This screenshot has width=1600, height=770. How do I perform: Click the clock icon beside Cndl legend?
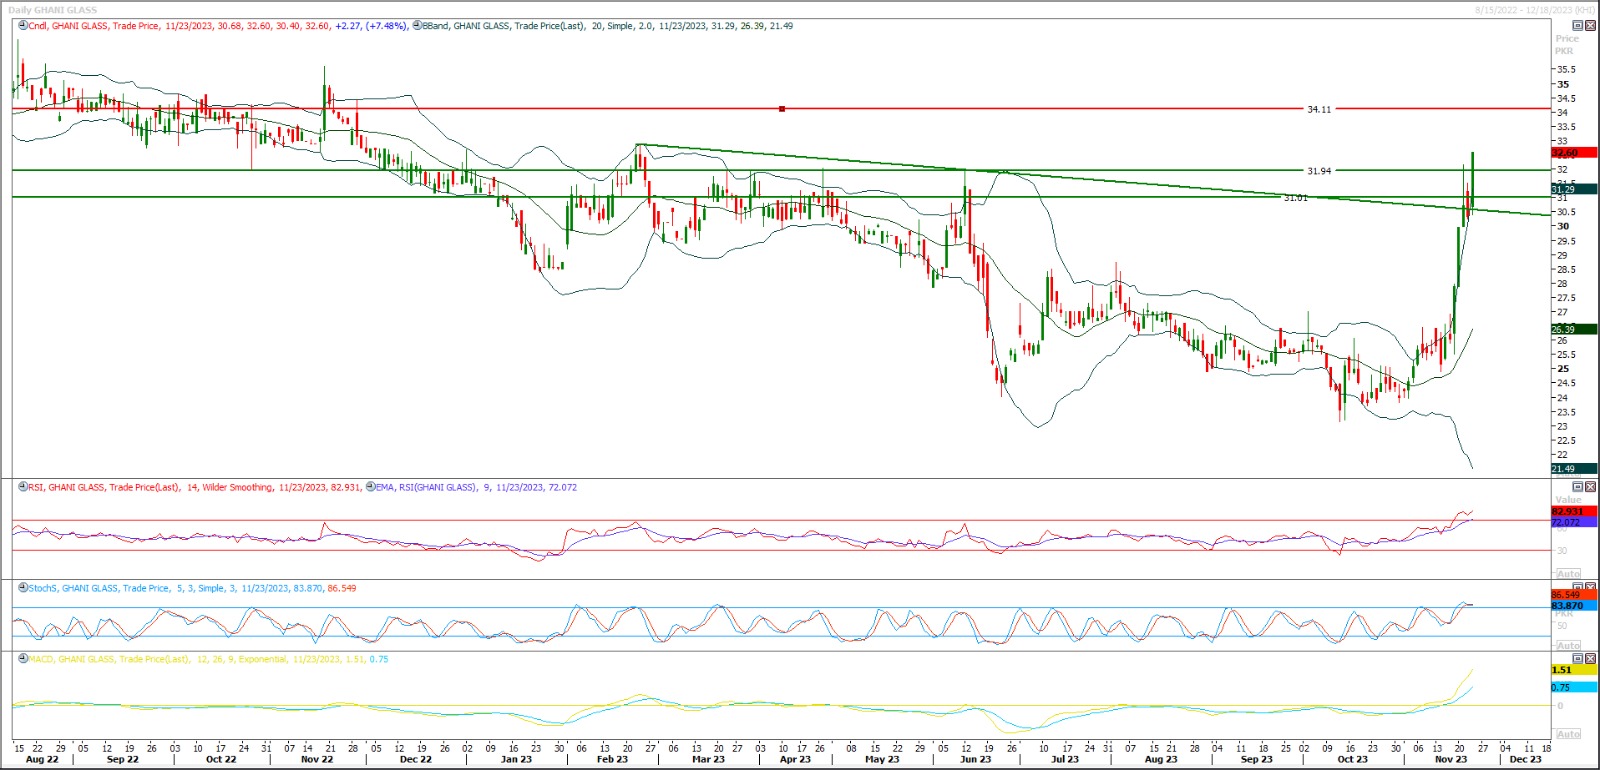click(x=23, y=25)
